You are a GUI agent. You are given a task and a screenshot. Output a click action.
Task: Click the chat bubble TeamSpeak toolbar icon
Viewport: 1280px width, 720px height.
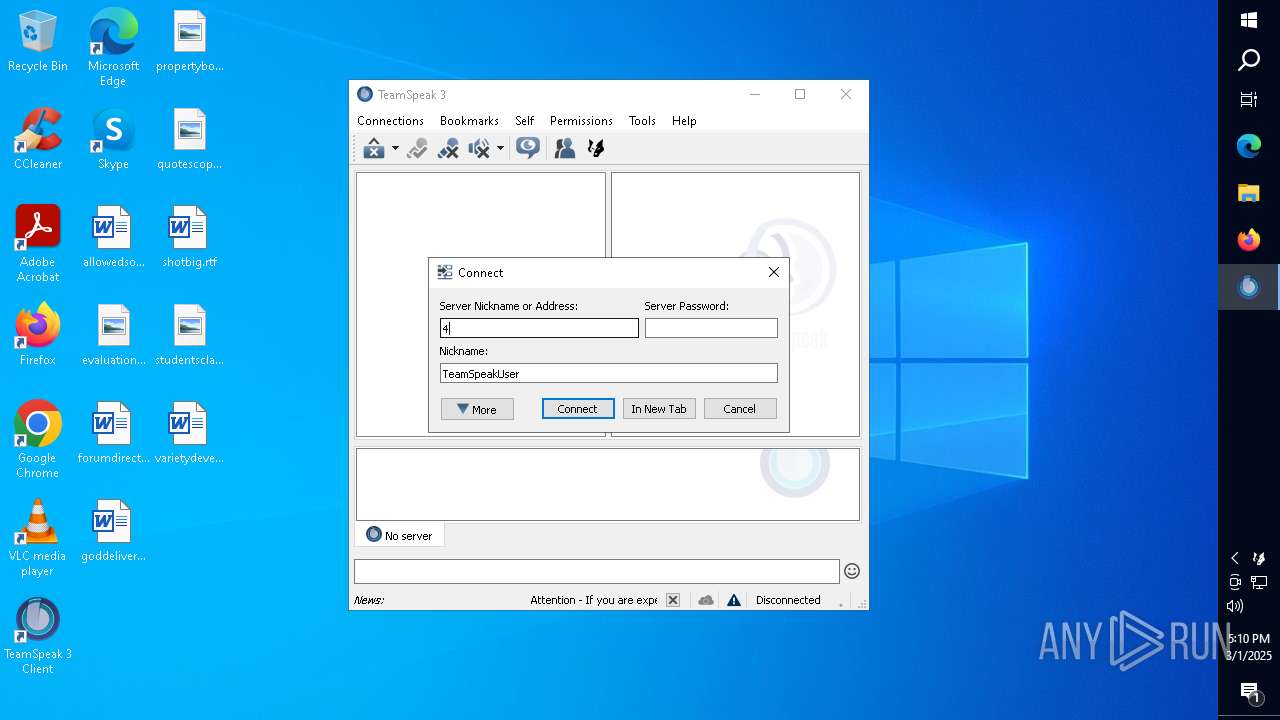pyautogui.click(x=528, y=149)
